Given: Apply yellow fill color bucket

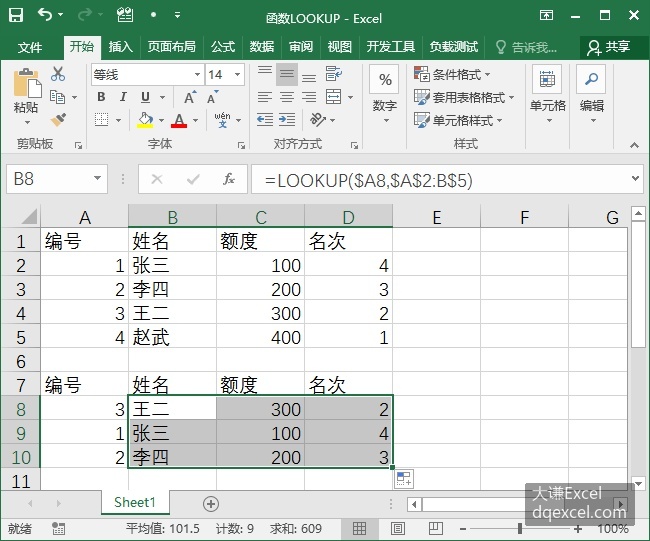Looking at the screenshot, I should [x=145, y=120].
